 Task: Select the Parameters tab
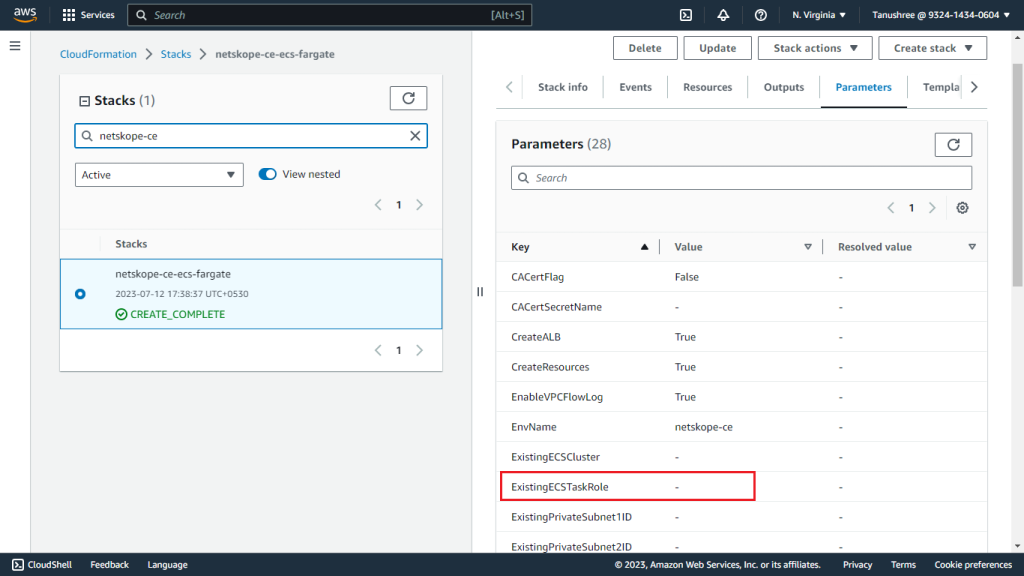point(863,87)
